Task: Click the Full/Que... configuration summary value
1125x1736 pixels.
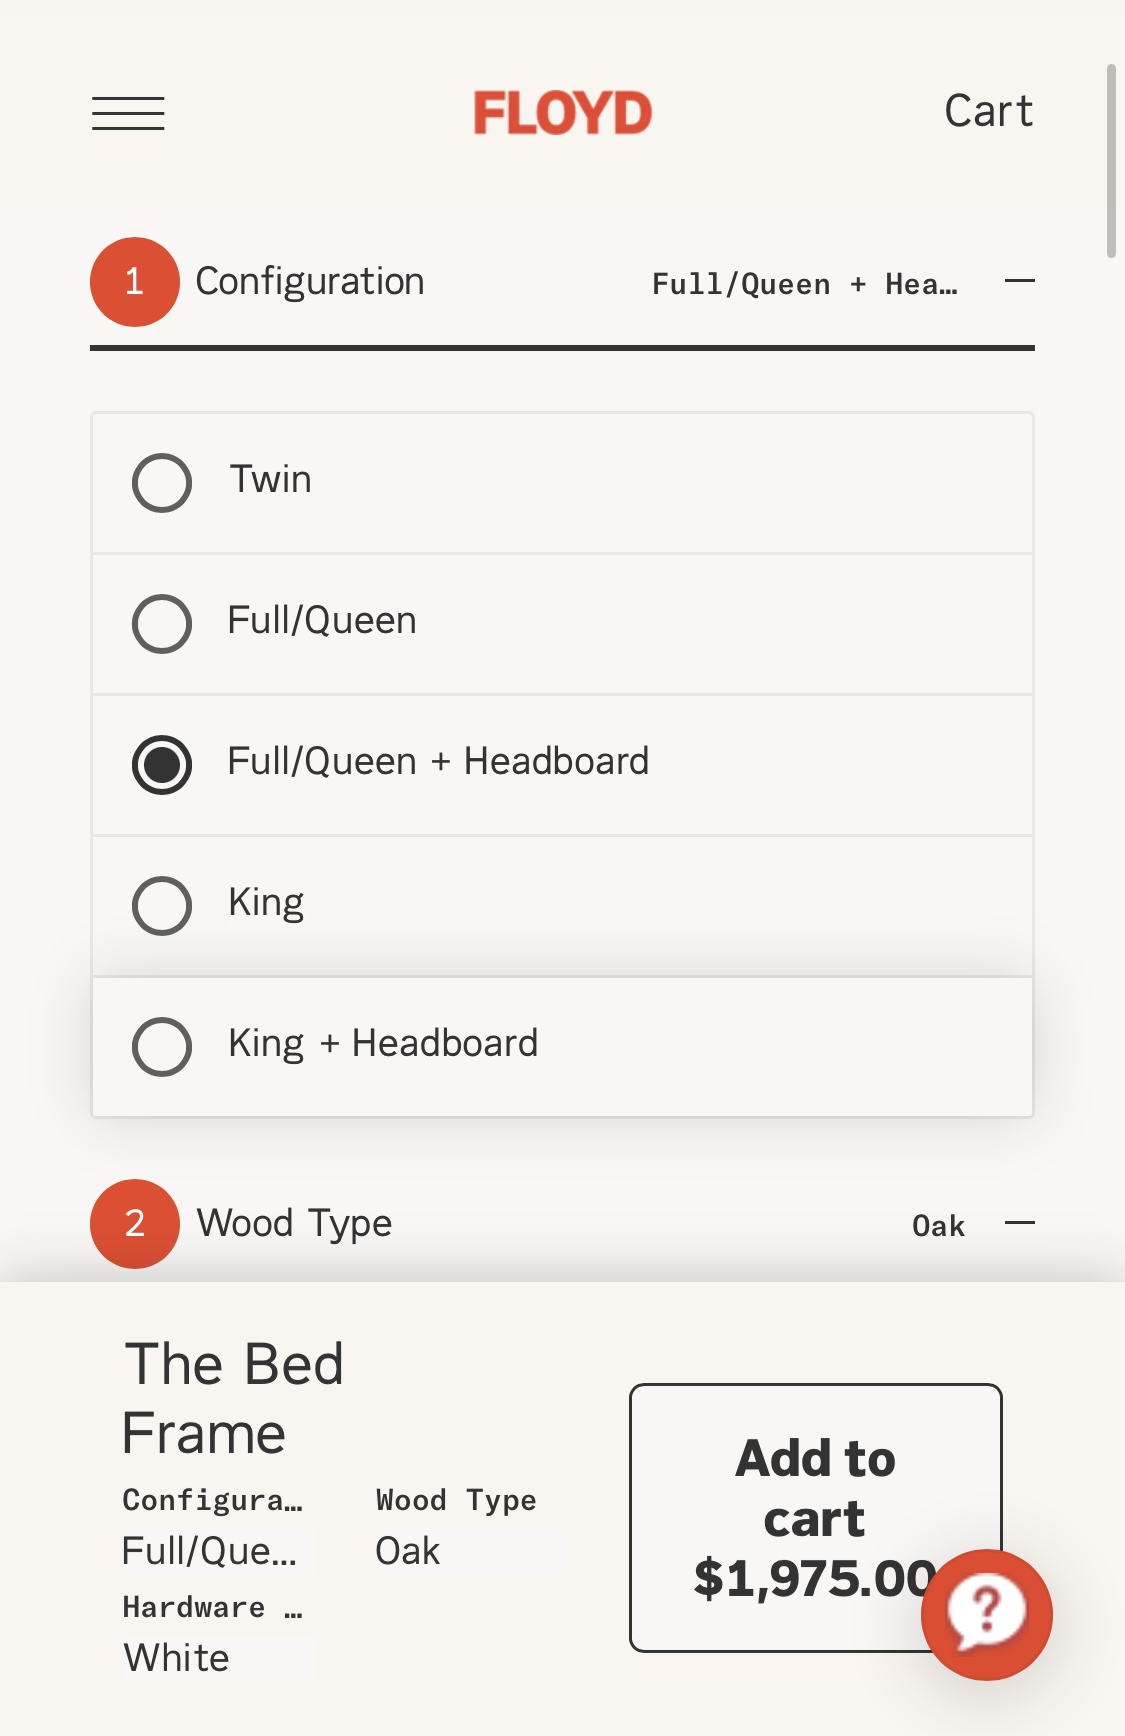Action: click(x=209, y=1551)
